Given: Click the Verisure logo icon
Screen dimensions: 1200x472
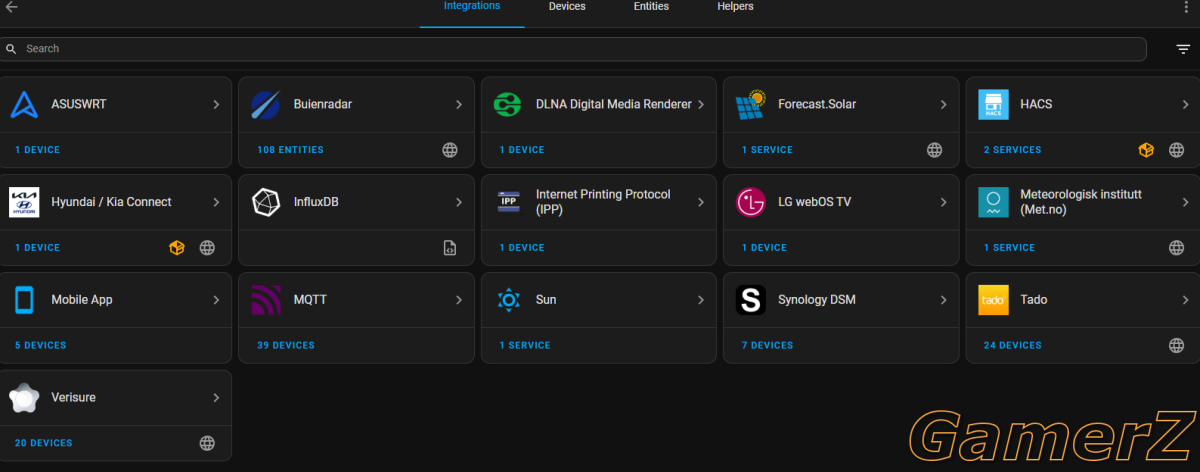Looking at the screenshot, I should [x=24, y=398].
